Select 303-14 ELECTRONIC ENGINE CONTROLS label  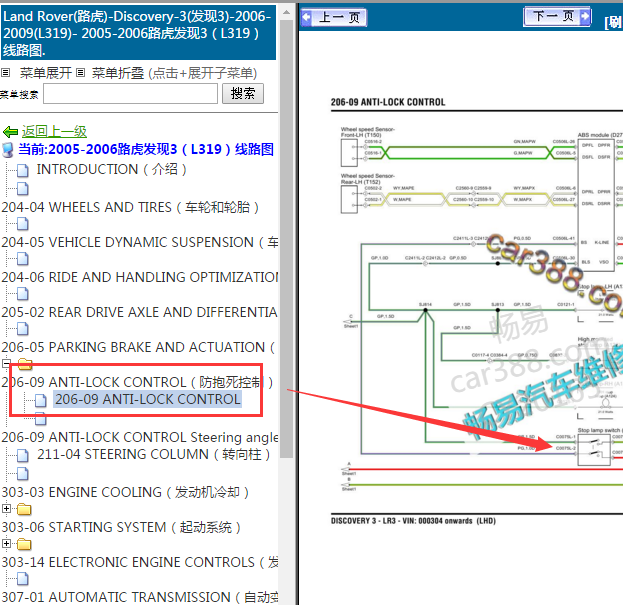tap(139, 562)
